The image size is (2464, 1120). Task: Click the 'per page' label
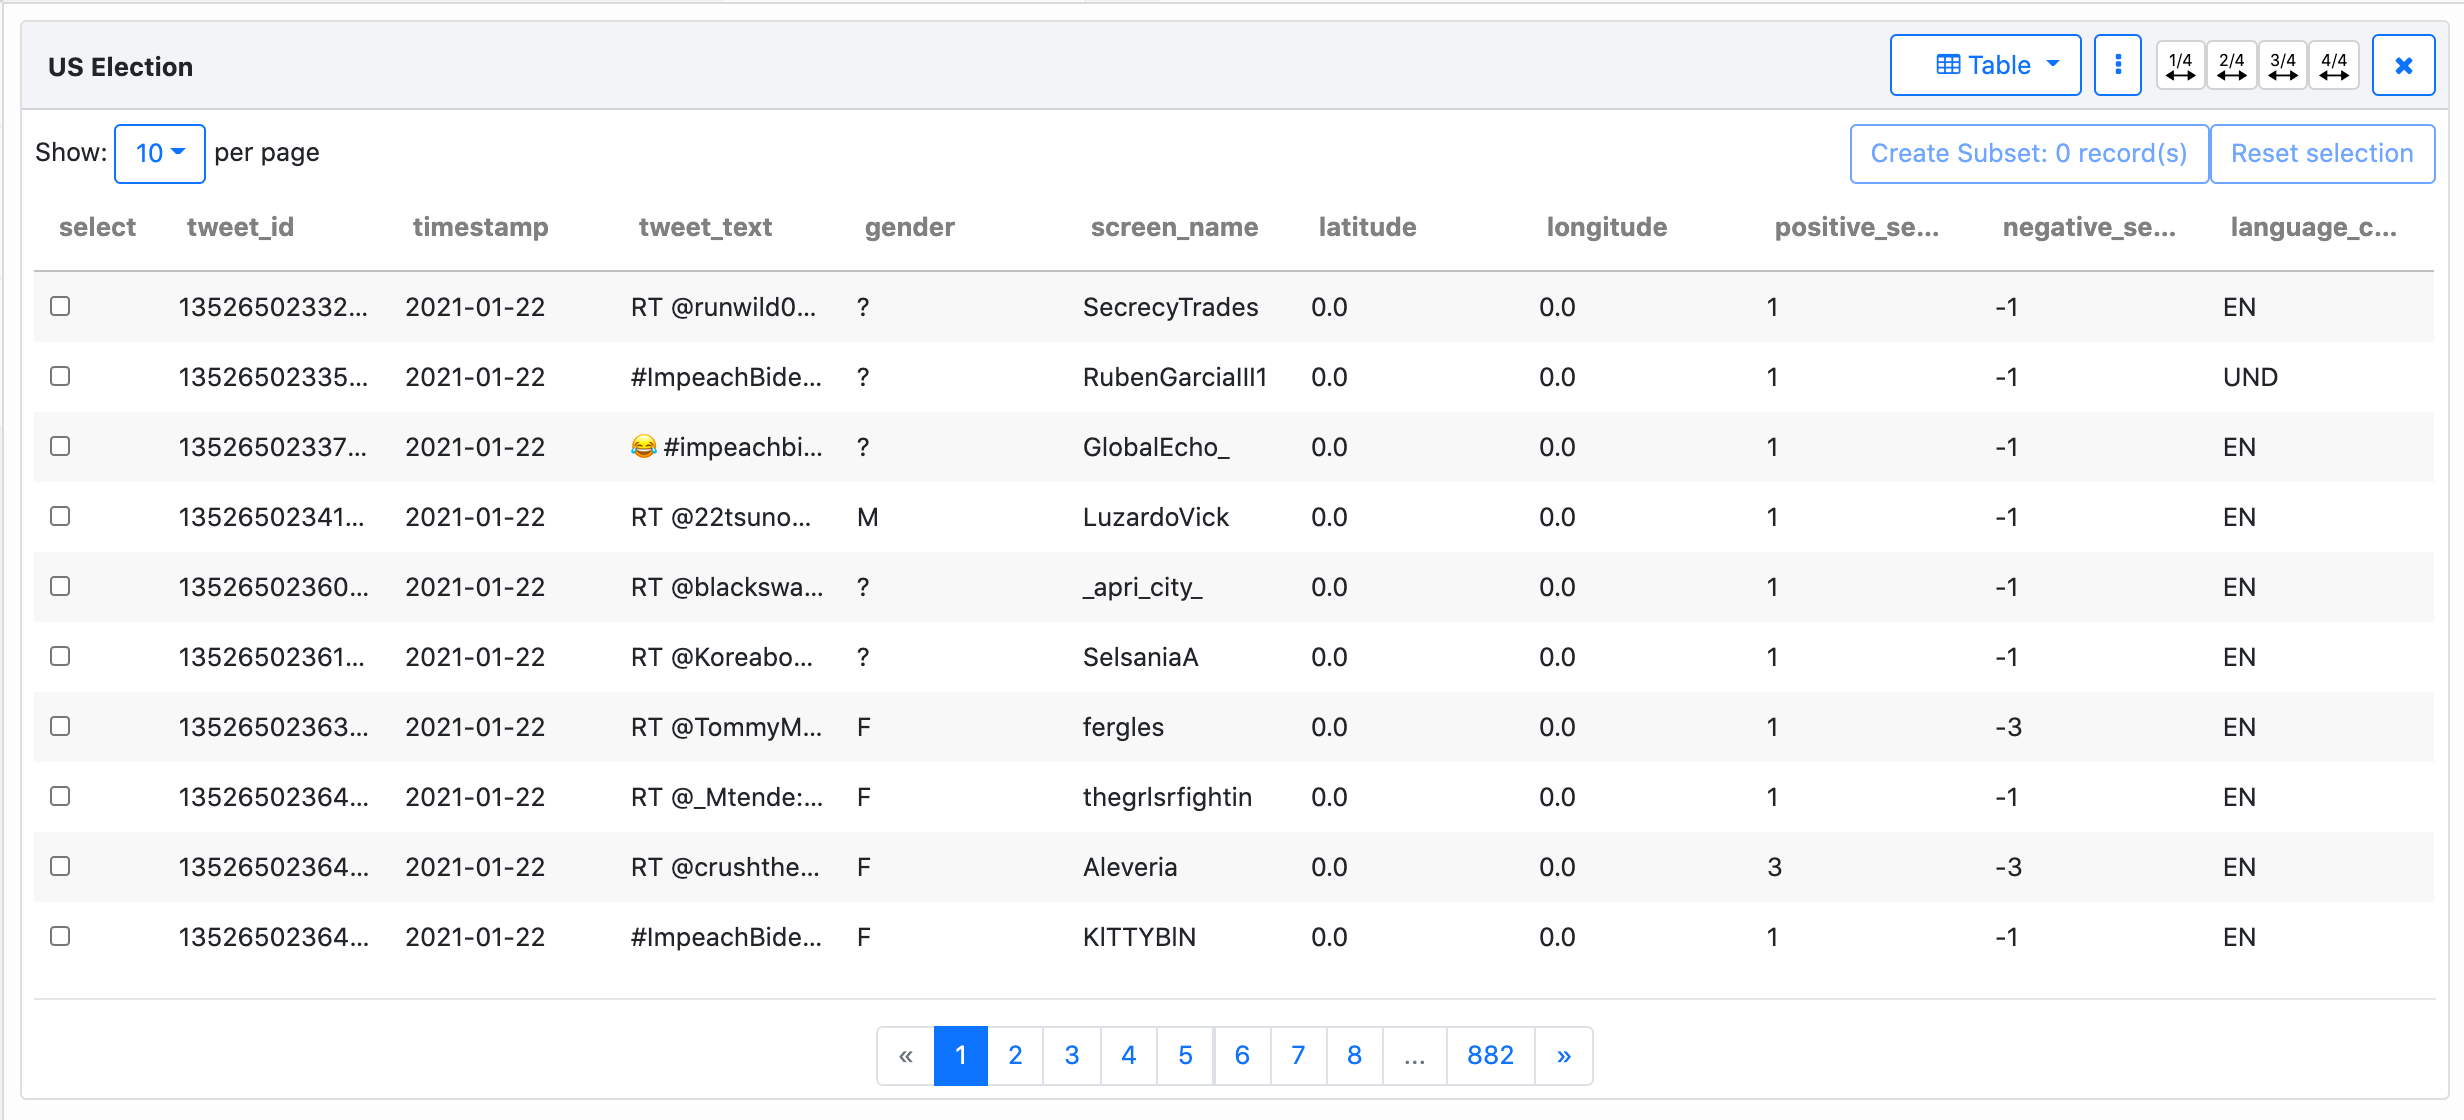point(266,153)
